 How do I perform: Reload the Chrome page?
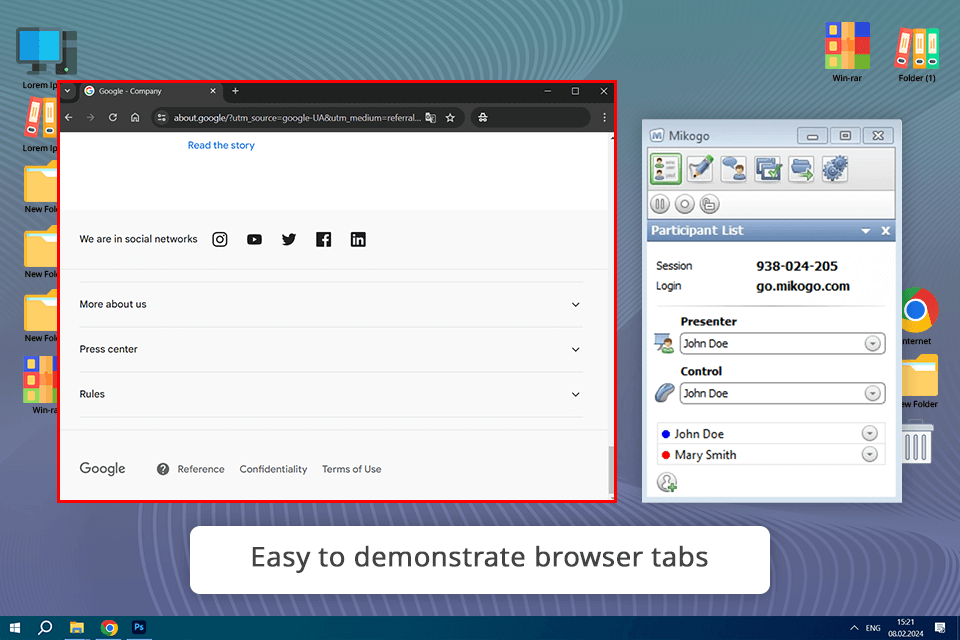[113, 118]
